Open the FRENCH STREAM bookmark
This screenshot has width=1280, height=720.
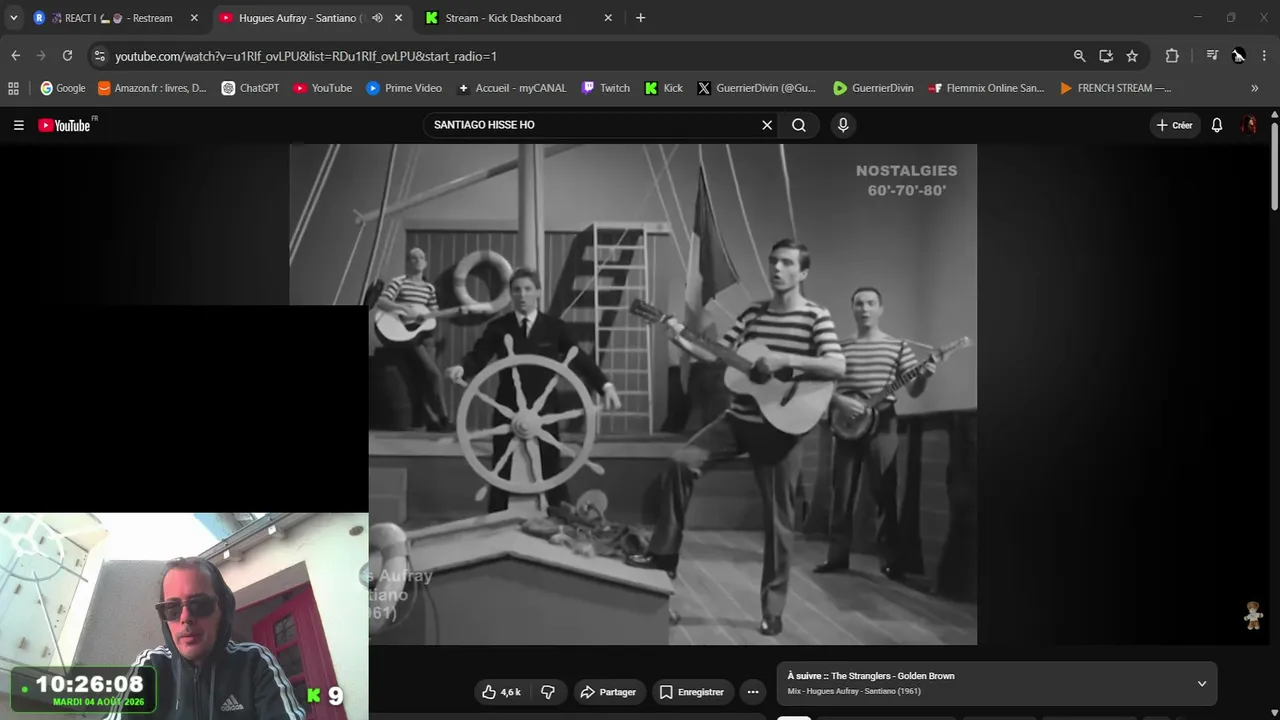coord(1115,88)
